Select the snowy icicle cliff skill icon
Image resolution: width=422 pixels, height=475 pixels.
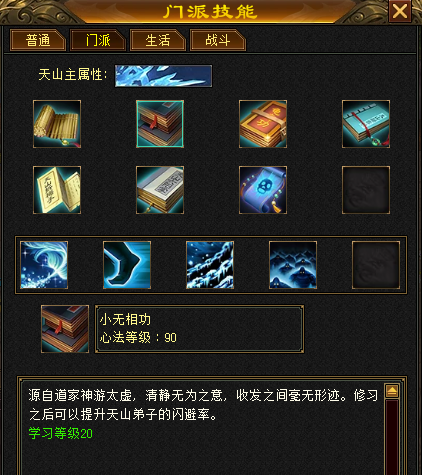pos(210,265)
